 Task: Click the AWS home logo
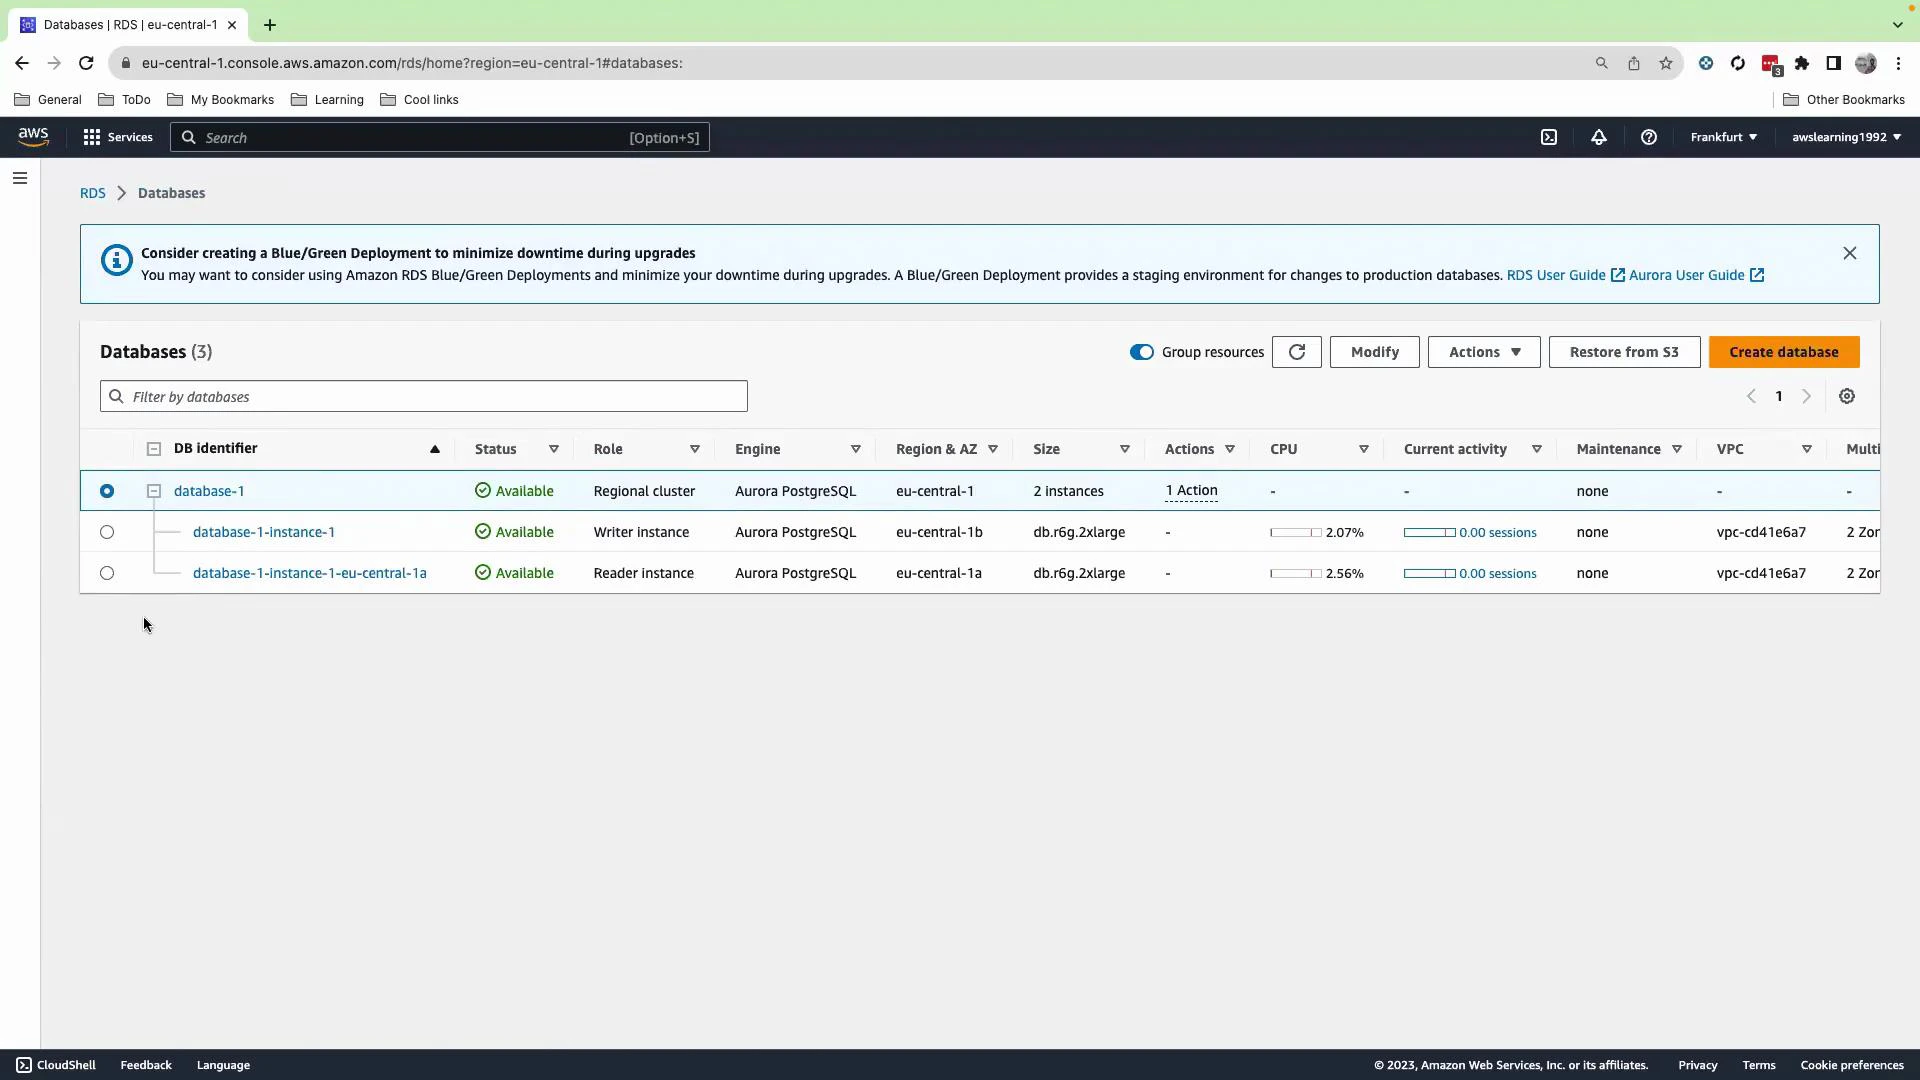point(33,137)
